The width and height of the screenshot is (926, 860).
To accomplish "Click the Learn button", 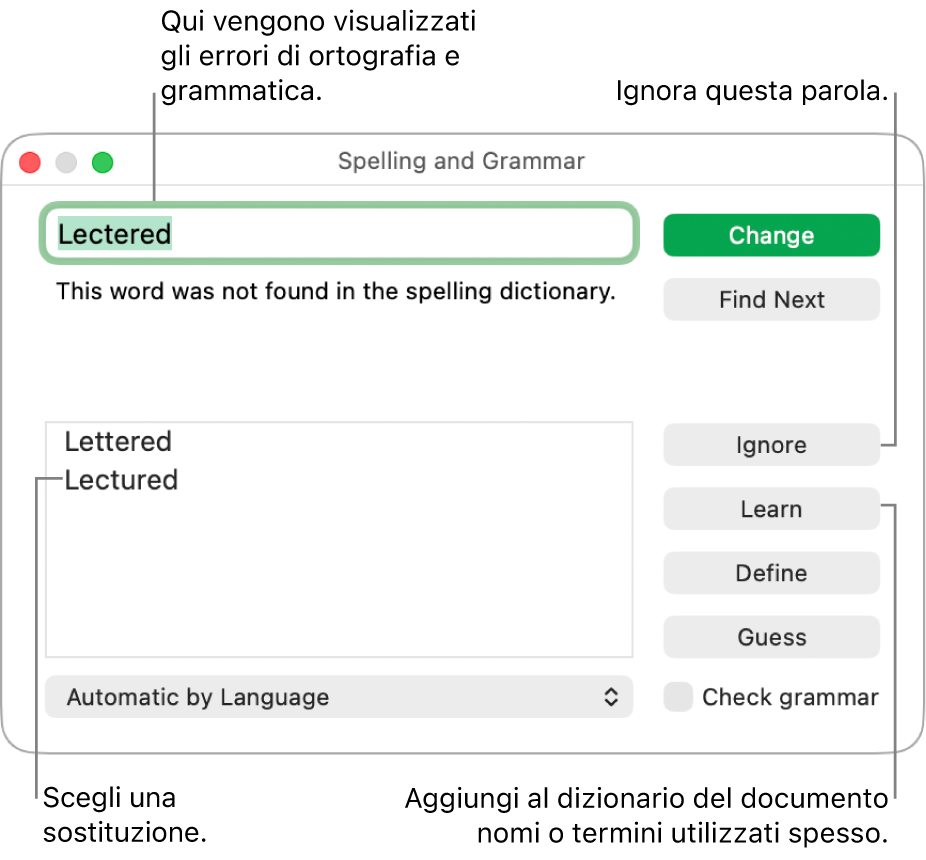I will point(771,509).
